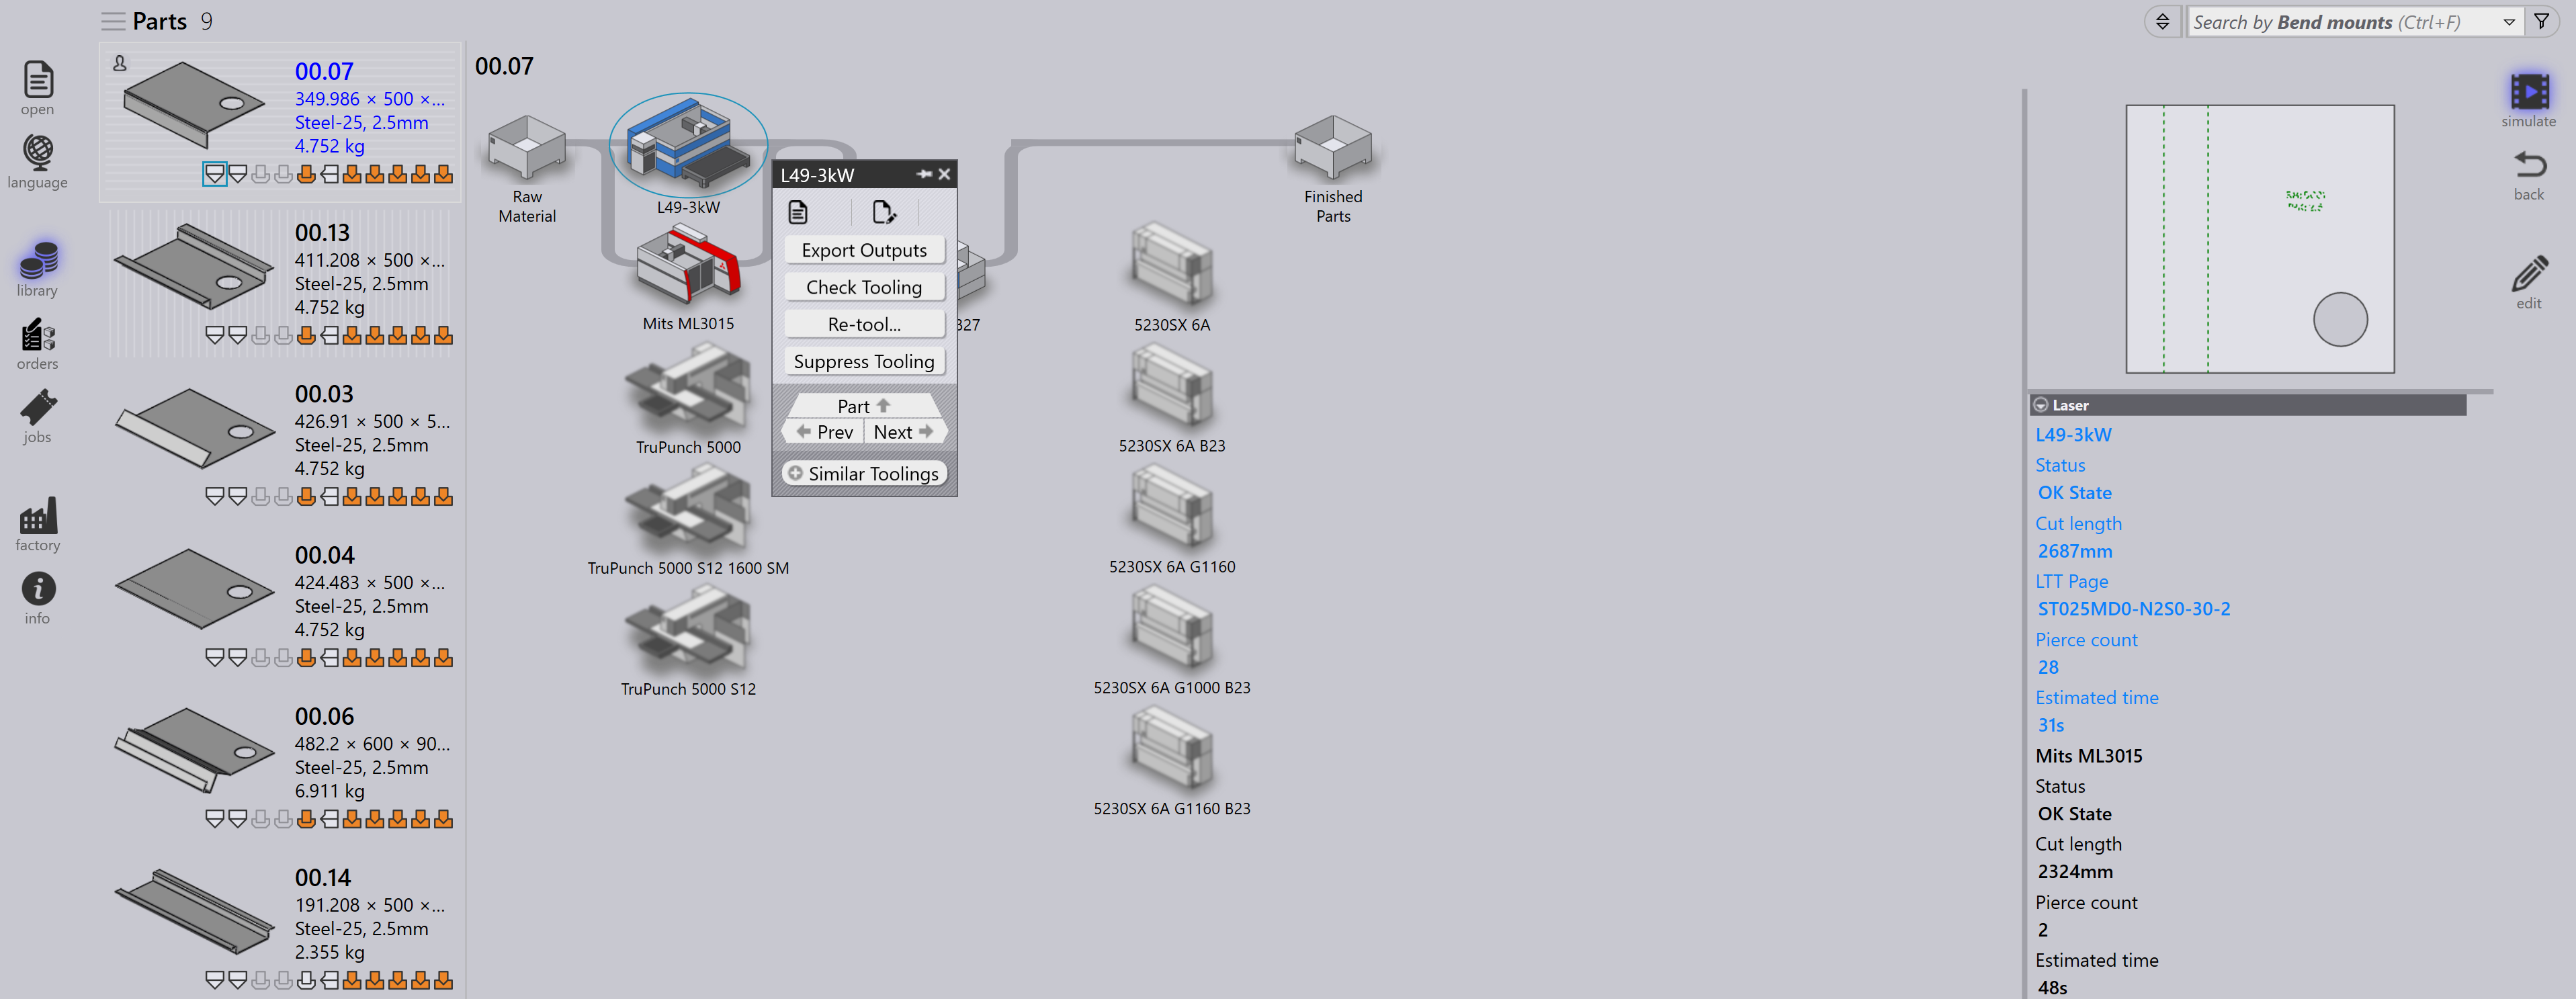Screen dimensions: 2576x999
Task: Click Export Outputs
Action: [x=864, y=250]
